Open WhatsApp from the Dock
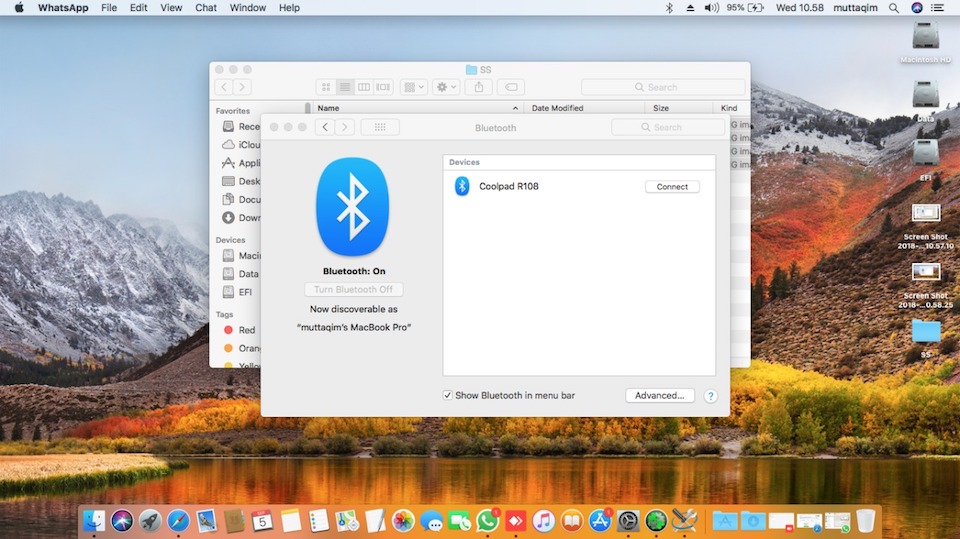Image resolution: width=960 pixels, height=539 pixels. click(487, 521)
